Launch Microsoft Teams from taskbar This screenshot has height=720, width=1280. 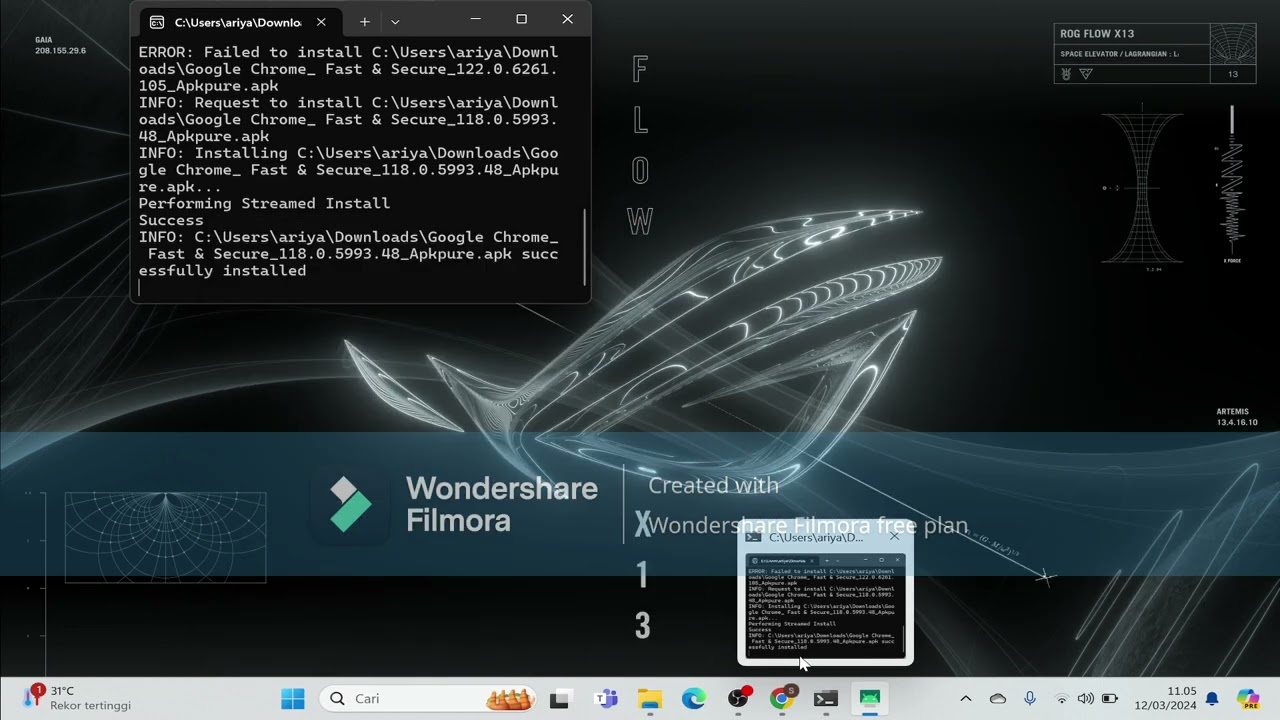[605, 698]
